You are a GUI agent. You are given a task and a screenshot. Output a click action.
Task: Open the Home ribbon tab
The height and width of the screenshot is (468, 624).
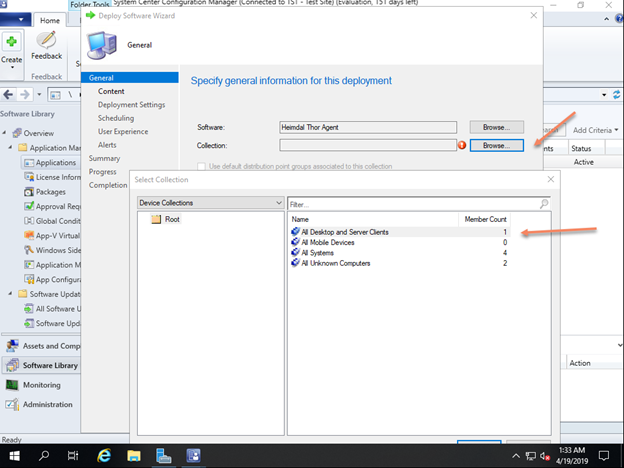50,20
